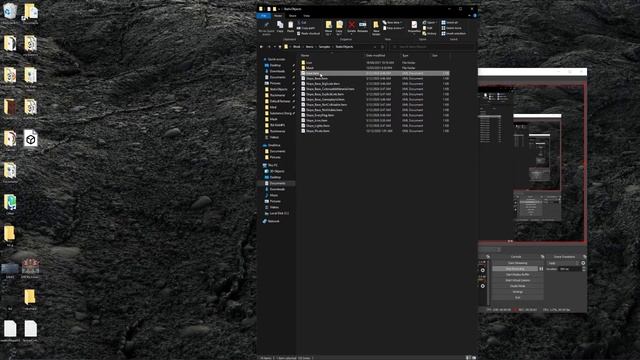Image resolution: width=640 pixels, height=360 pixels.
Task: Open Easy access dropdown in ribbon
Action: (393, 28)
